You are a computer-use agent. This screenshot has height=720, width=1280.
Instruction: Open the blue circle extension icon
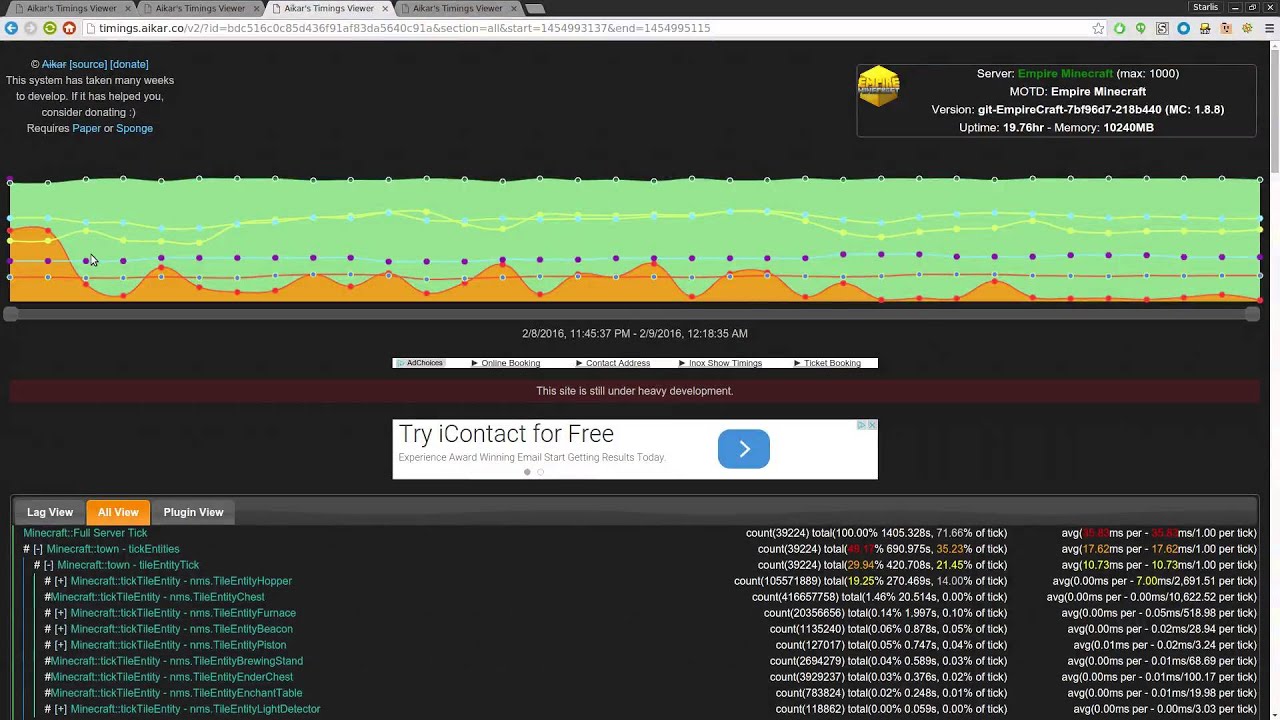(x=1183, y=28)
